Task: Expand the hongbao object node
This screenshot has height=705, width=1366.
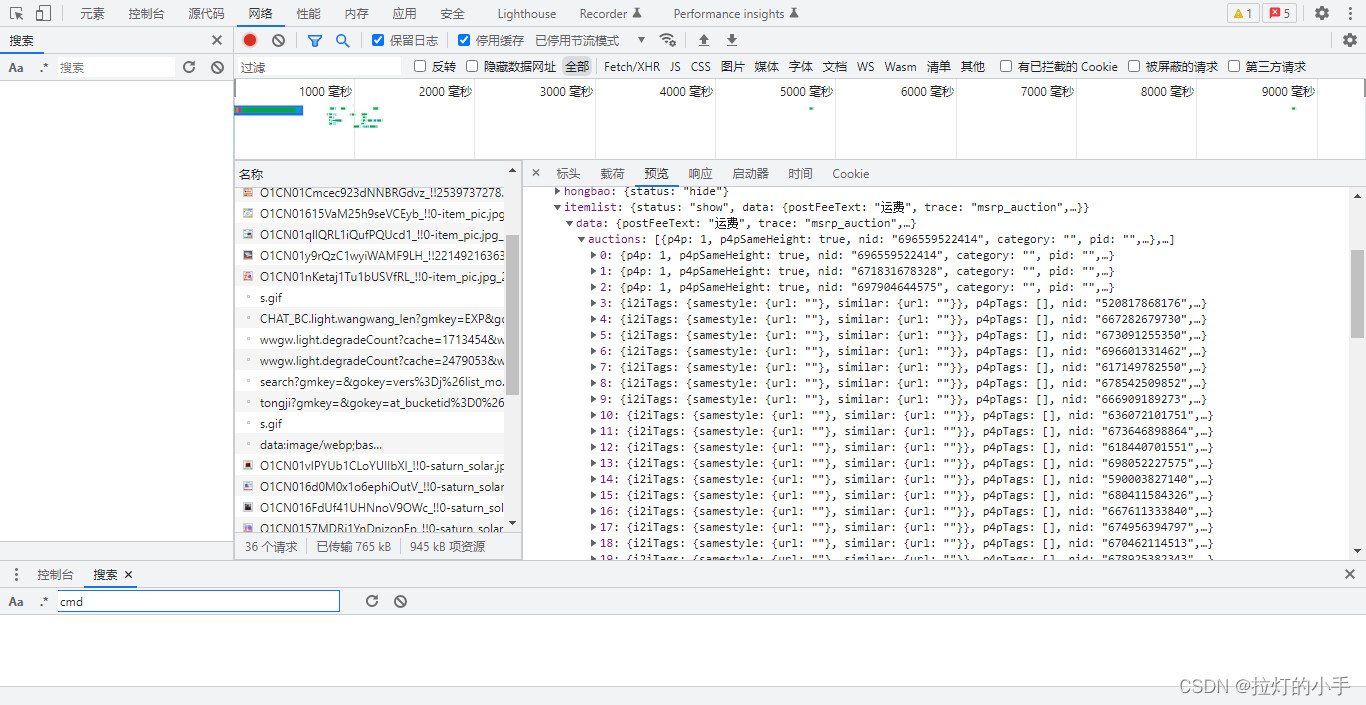Action: [558, 191]
